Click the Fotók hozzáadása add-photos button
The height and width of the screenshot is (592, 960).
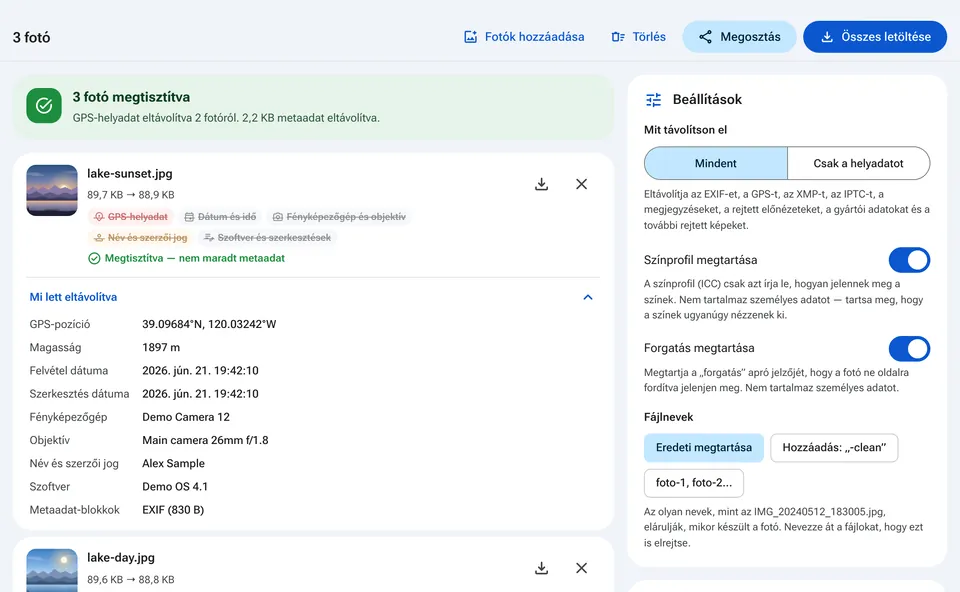pos(524,37)
